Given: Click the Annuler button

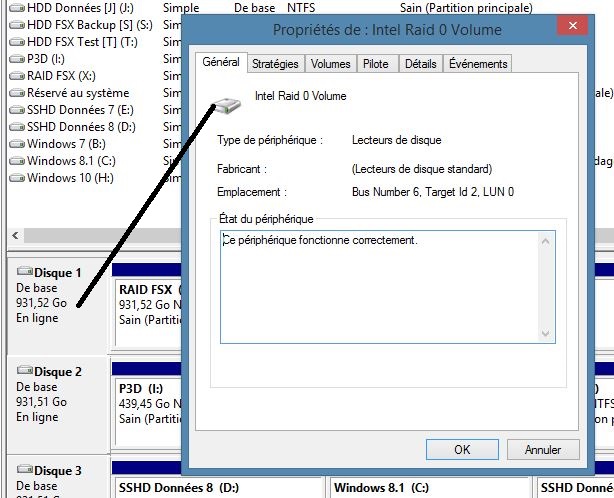Looking at the screenshot, I should [x=543, y=449].
